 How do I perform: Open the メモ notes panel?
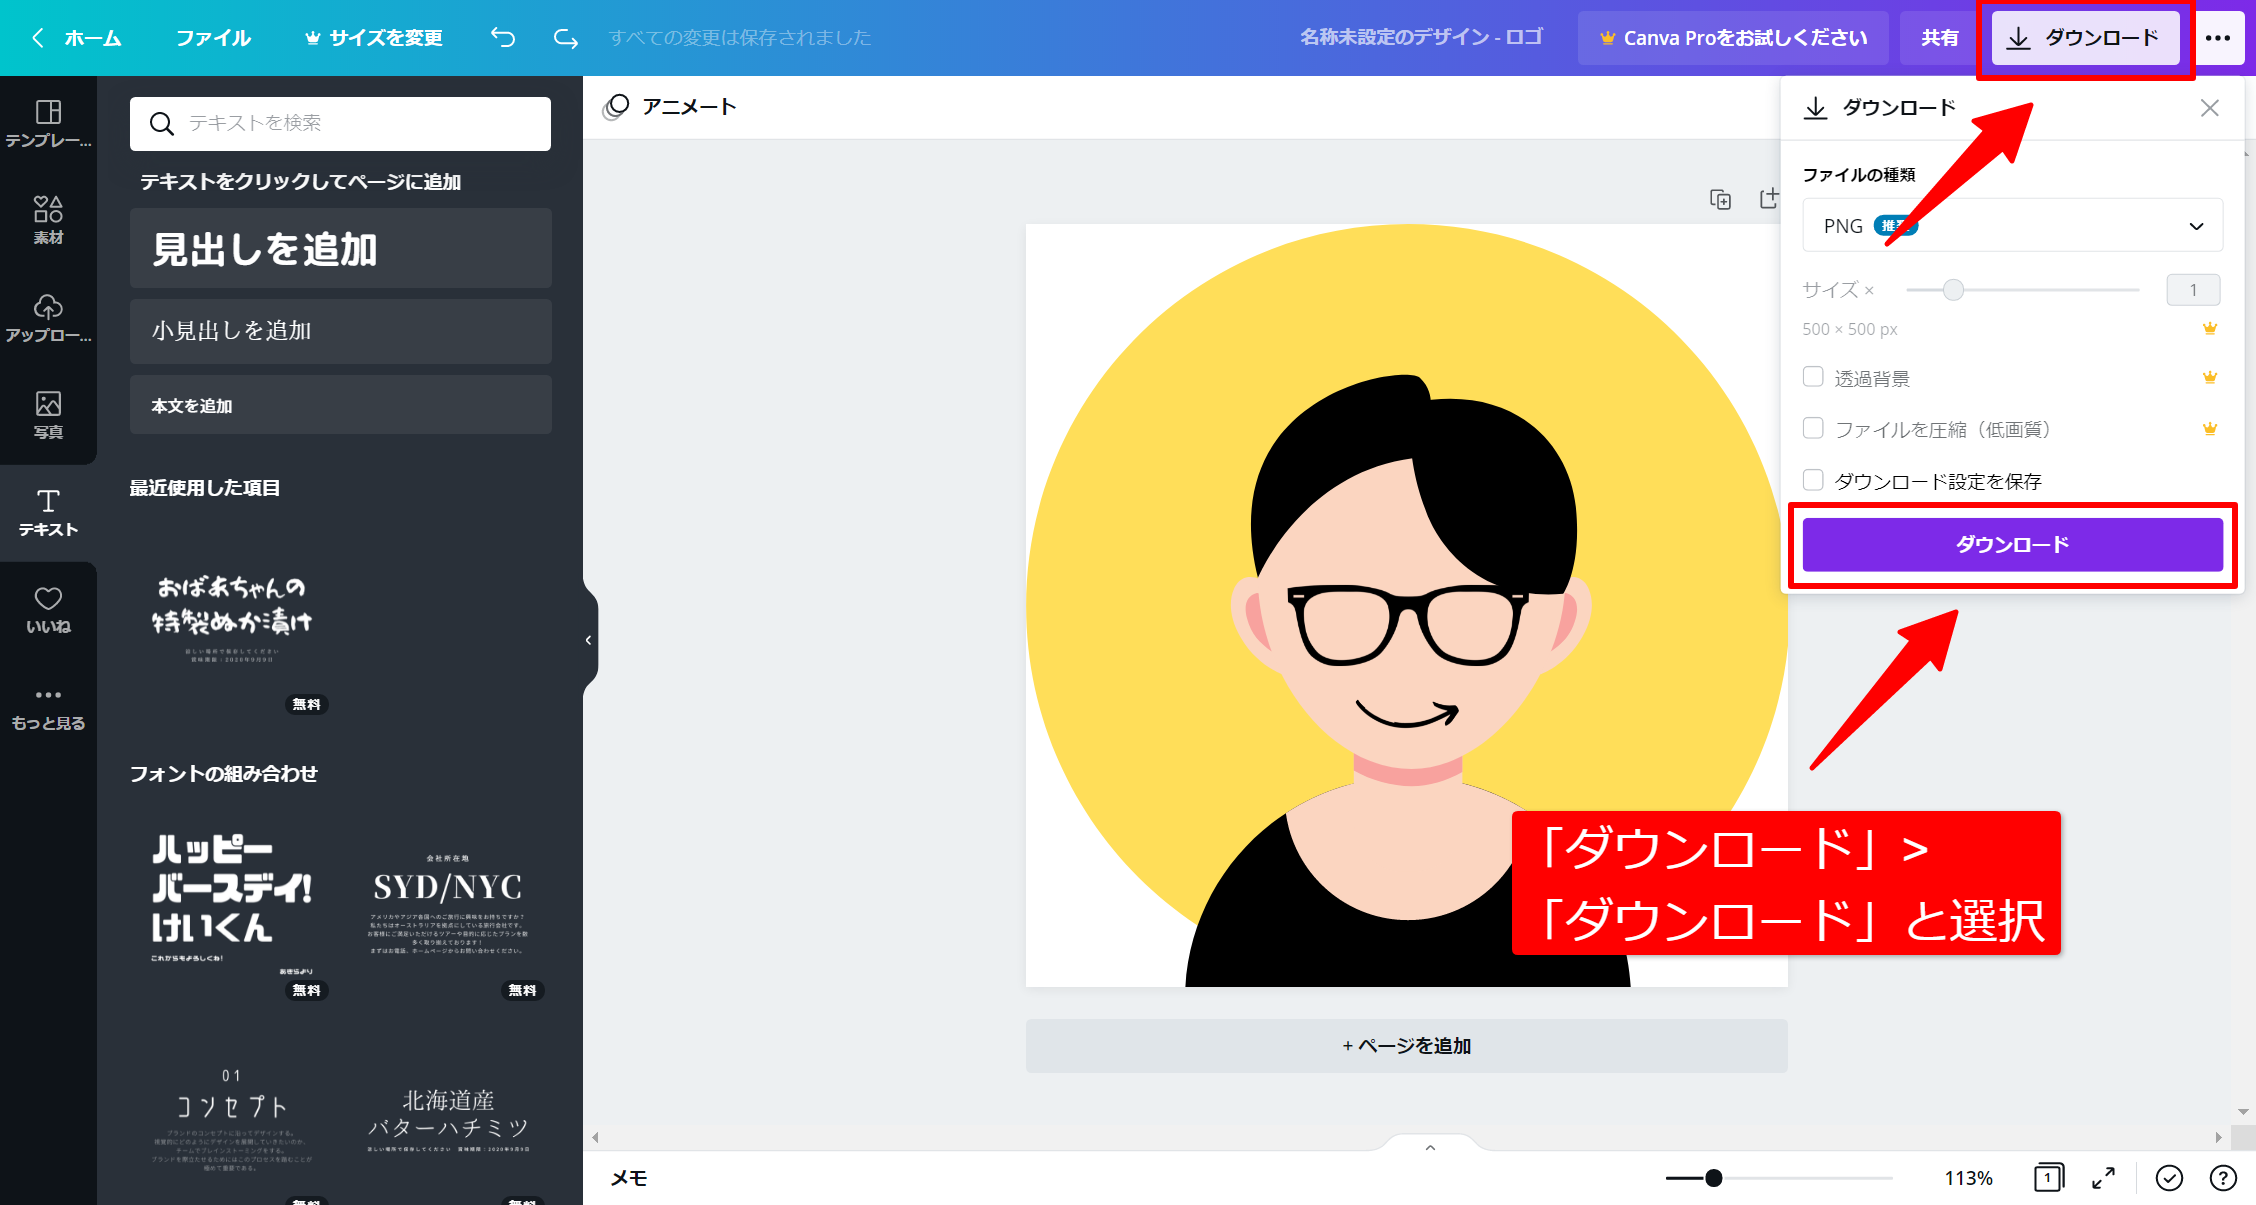tap(629, 1178)
